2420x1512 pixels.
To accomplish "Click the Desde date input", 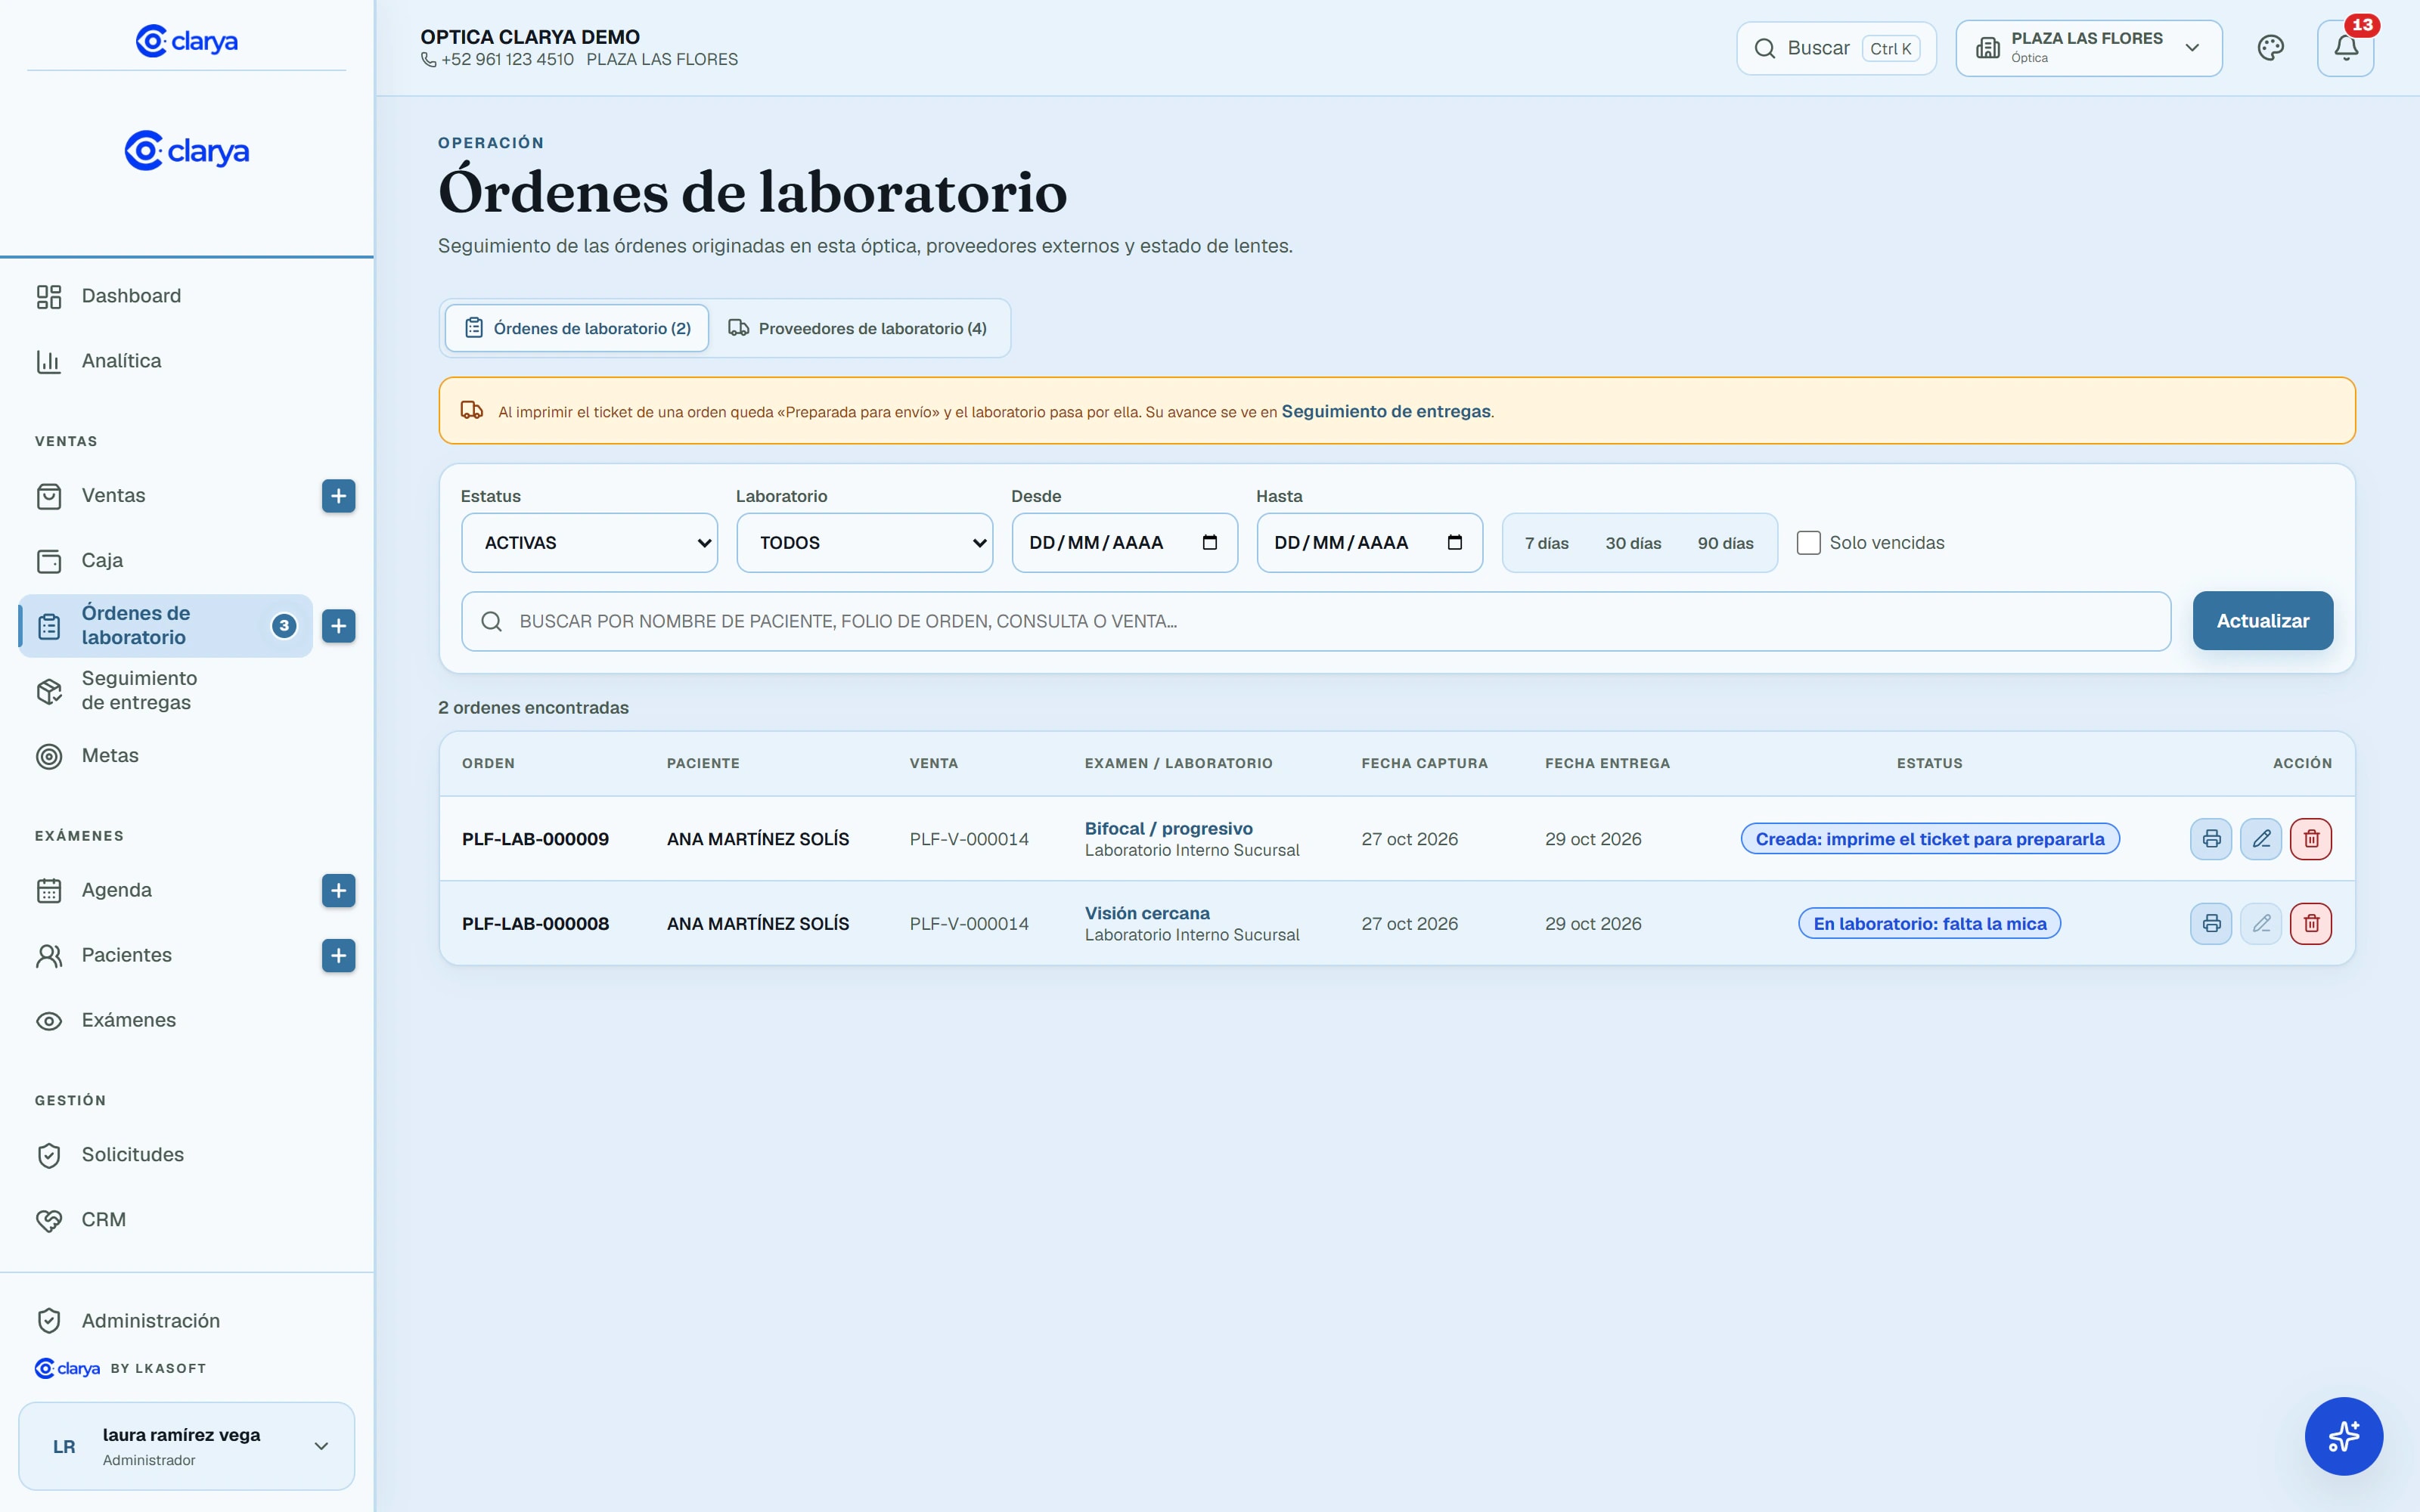I will [1125, 543].
